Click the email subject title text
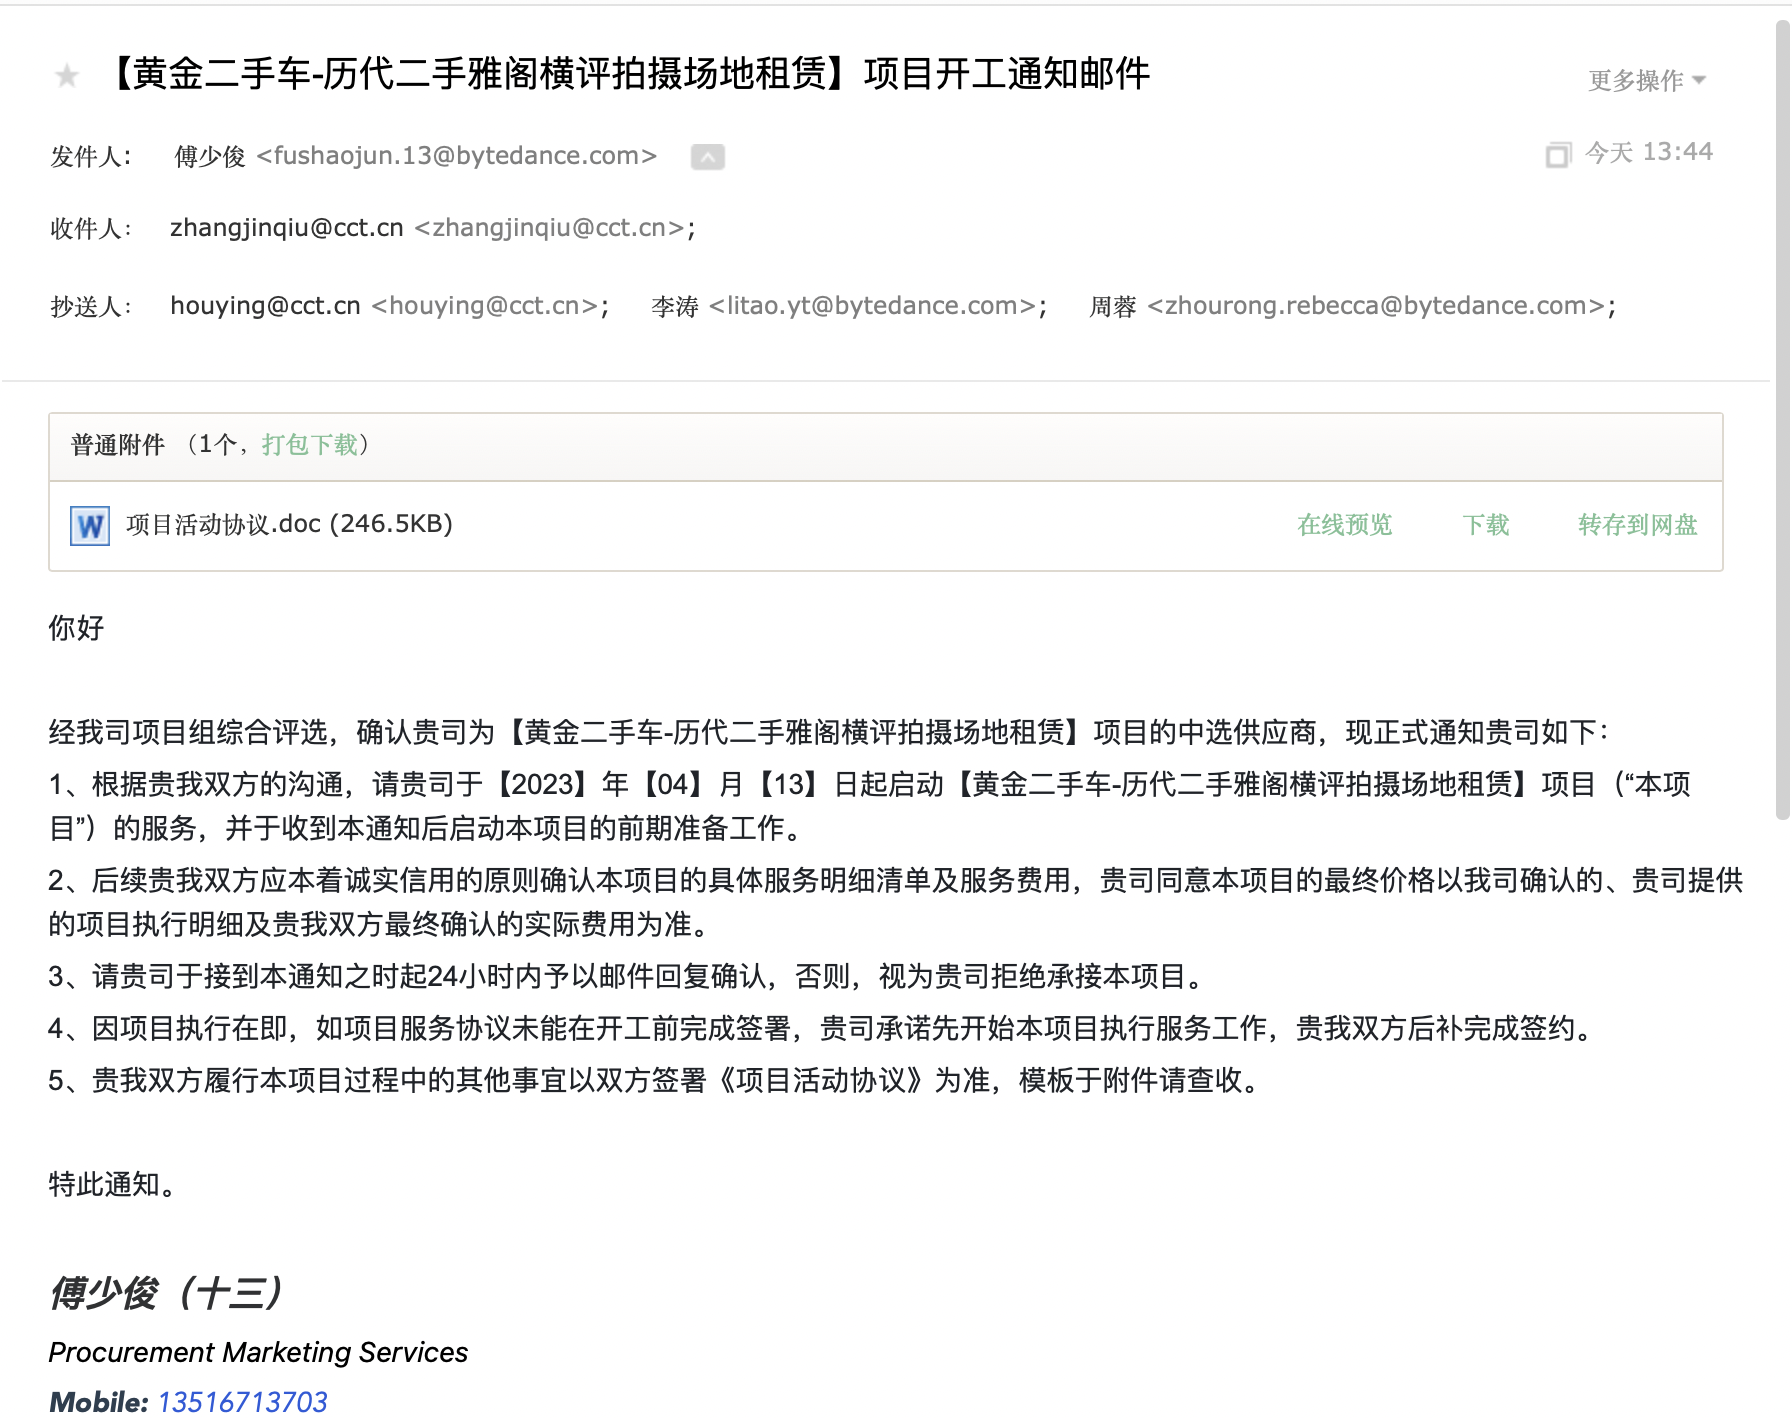This screenshot has height=1418, width=1792. click(630, 74)
